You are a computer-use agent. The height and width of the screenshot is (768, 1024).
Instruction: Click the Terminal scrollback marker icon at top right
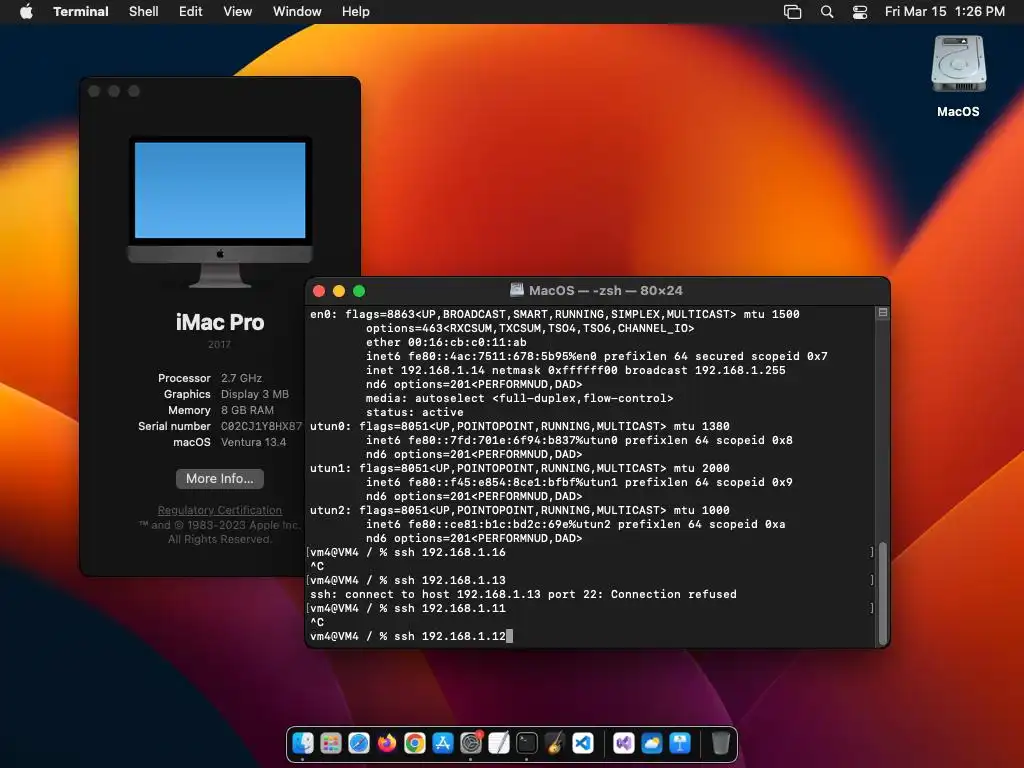click(882, 313)
